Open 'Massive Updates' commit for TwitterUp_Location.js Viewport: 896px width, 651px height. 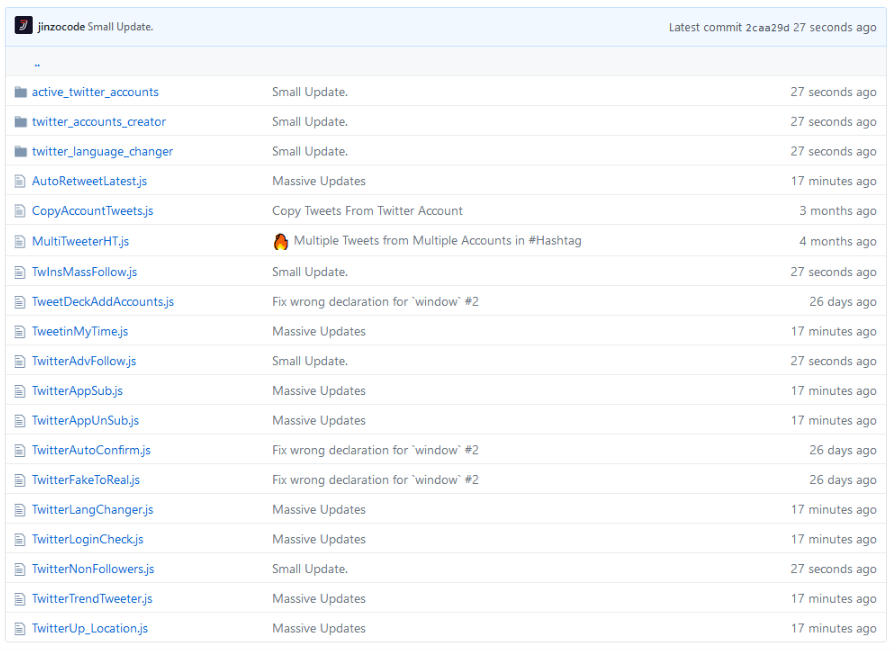(x=319, y=629)
